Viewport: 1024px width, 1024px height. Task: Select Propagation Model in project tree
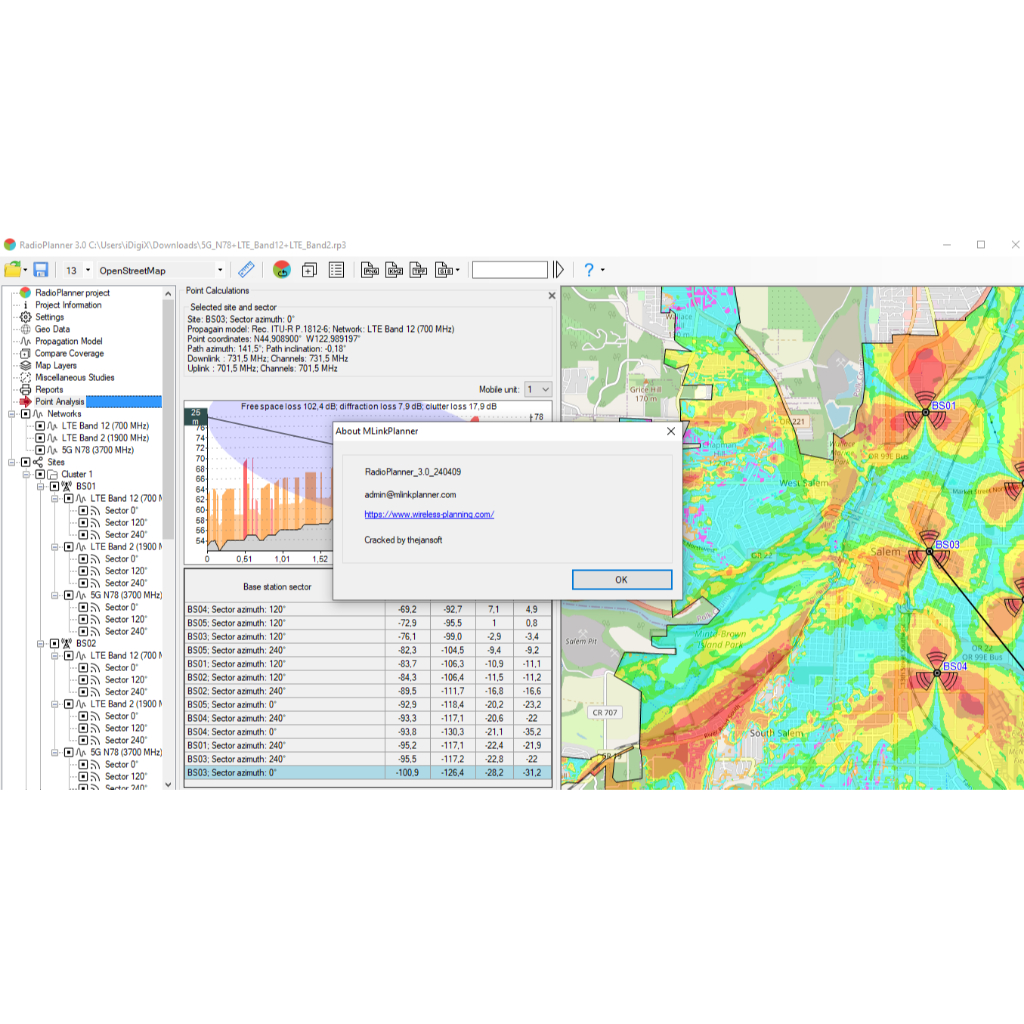(68, 341)
